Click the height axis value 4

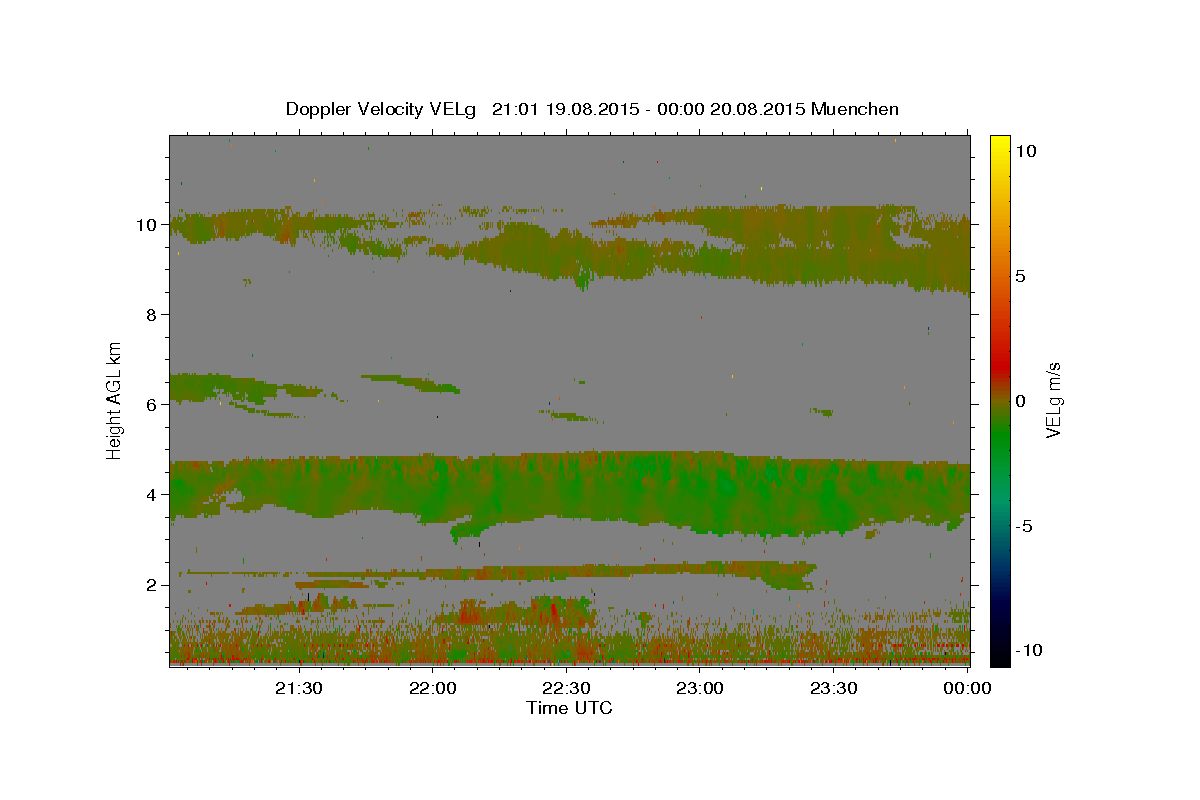(x=153, y=495)
